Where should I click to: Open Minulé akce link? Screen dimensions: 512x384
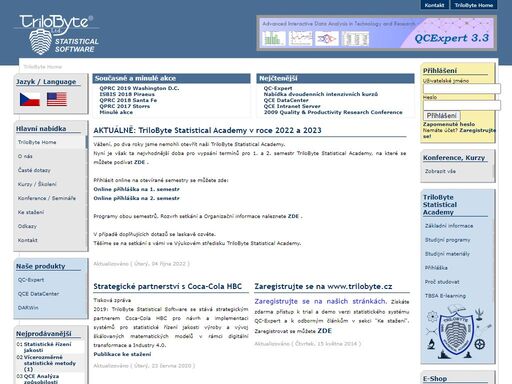point(116,112)
